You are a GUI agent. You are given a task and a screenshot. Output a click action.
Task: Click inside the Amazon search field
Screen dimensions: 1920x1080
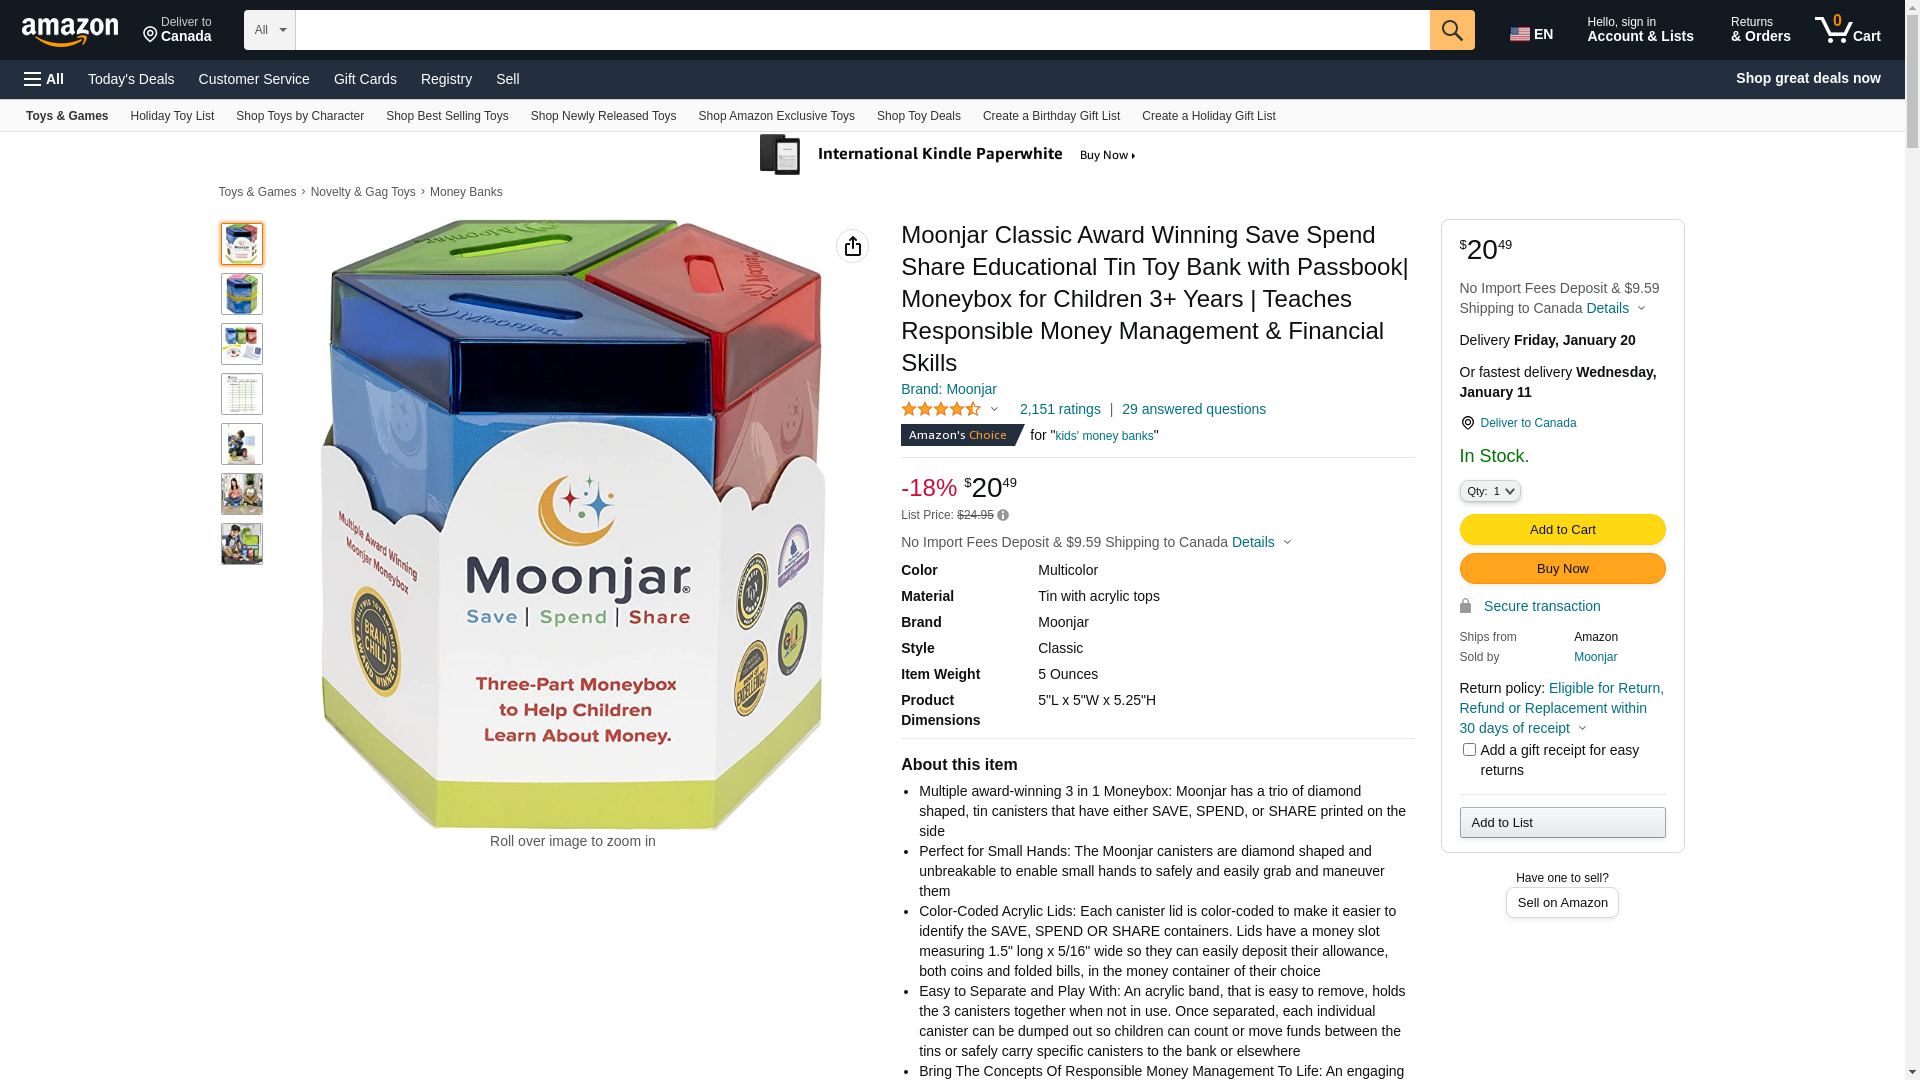862,30
